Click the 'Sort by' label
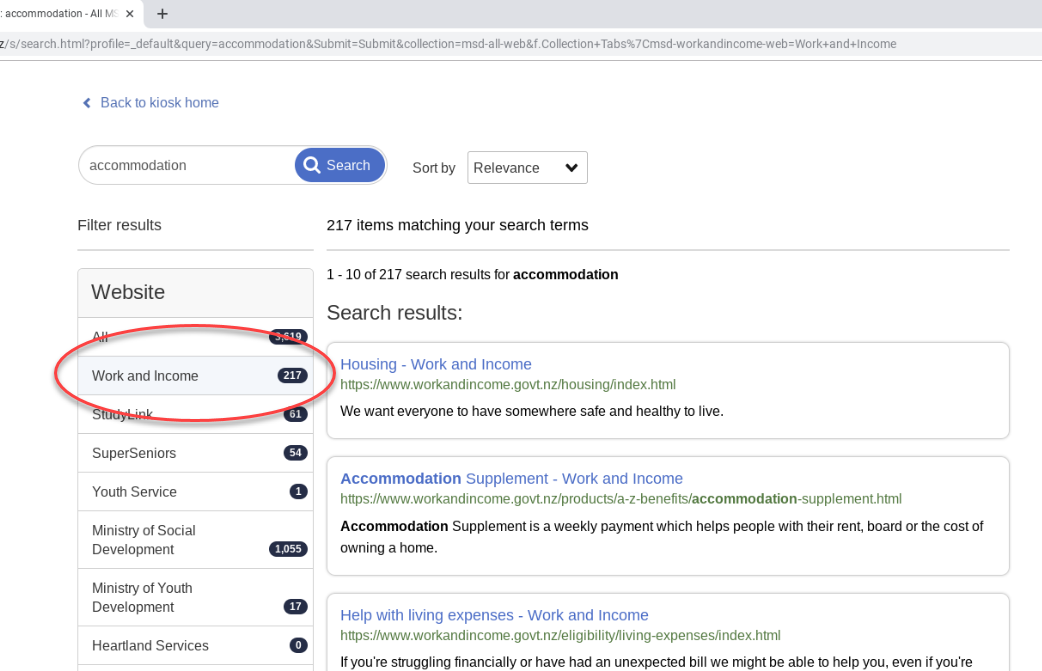The image size is (1042, 671). click(434, 168)
